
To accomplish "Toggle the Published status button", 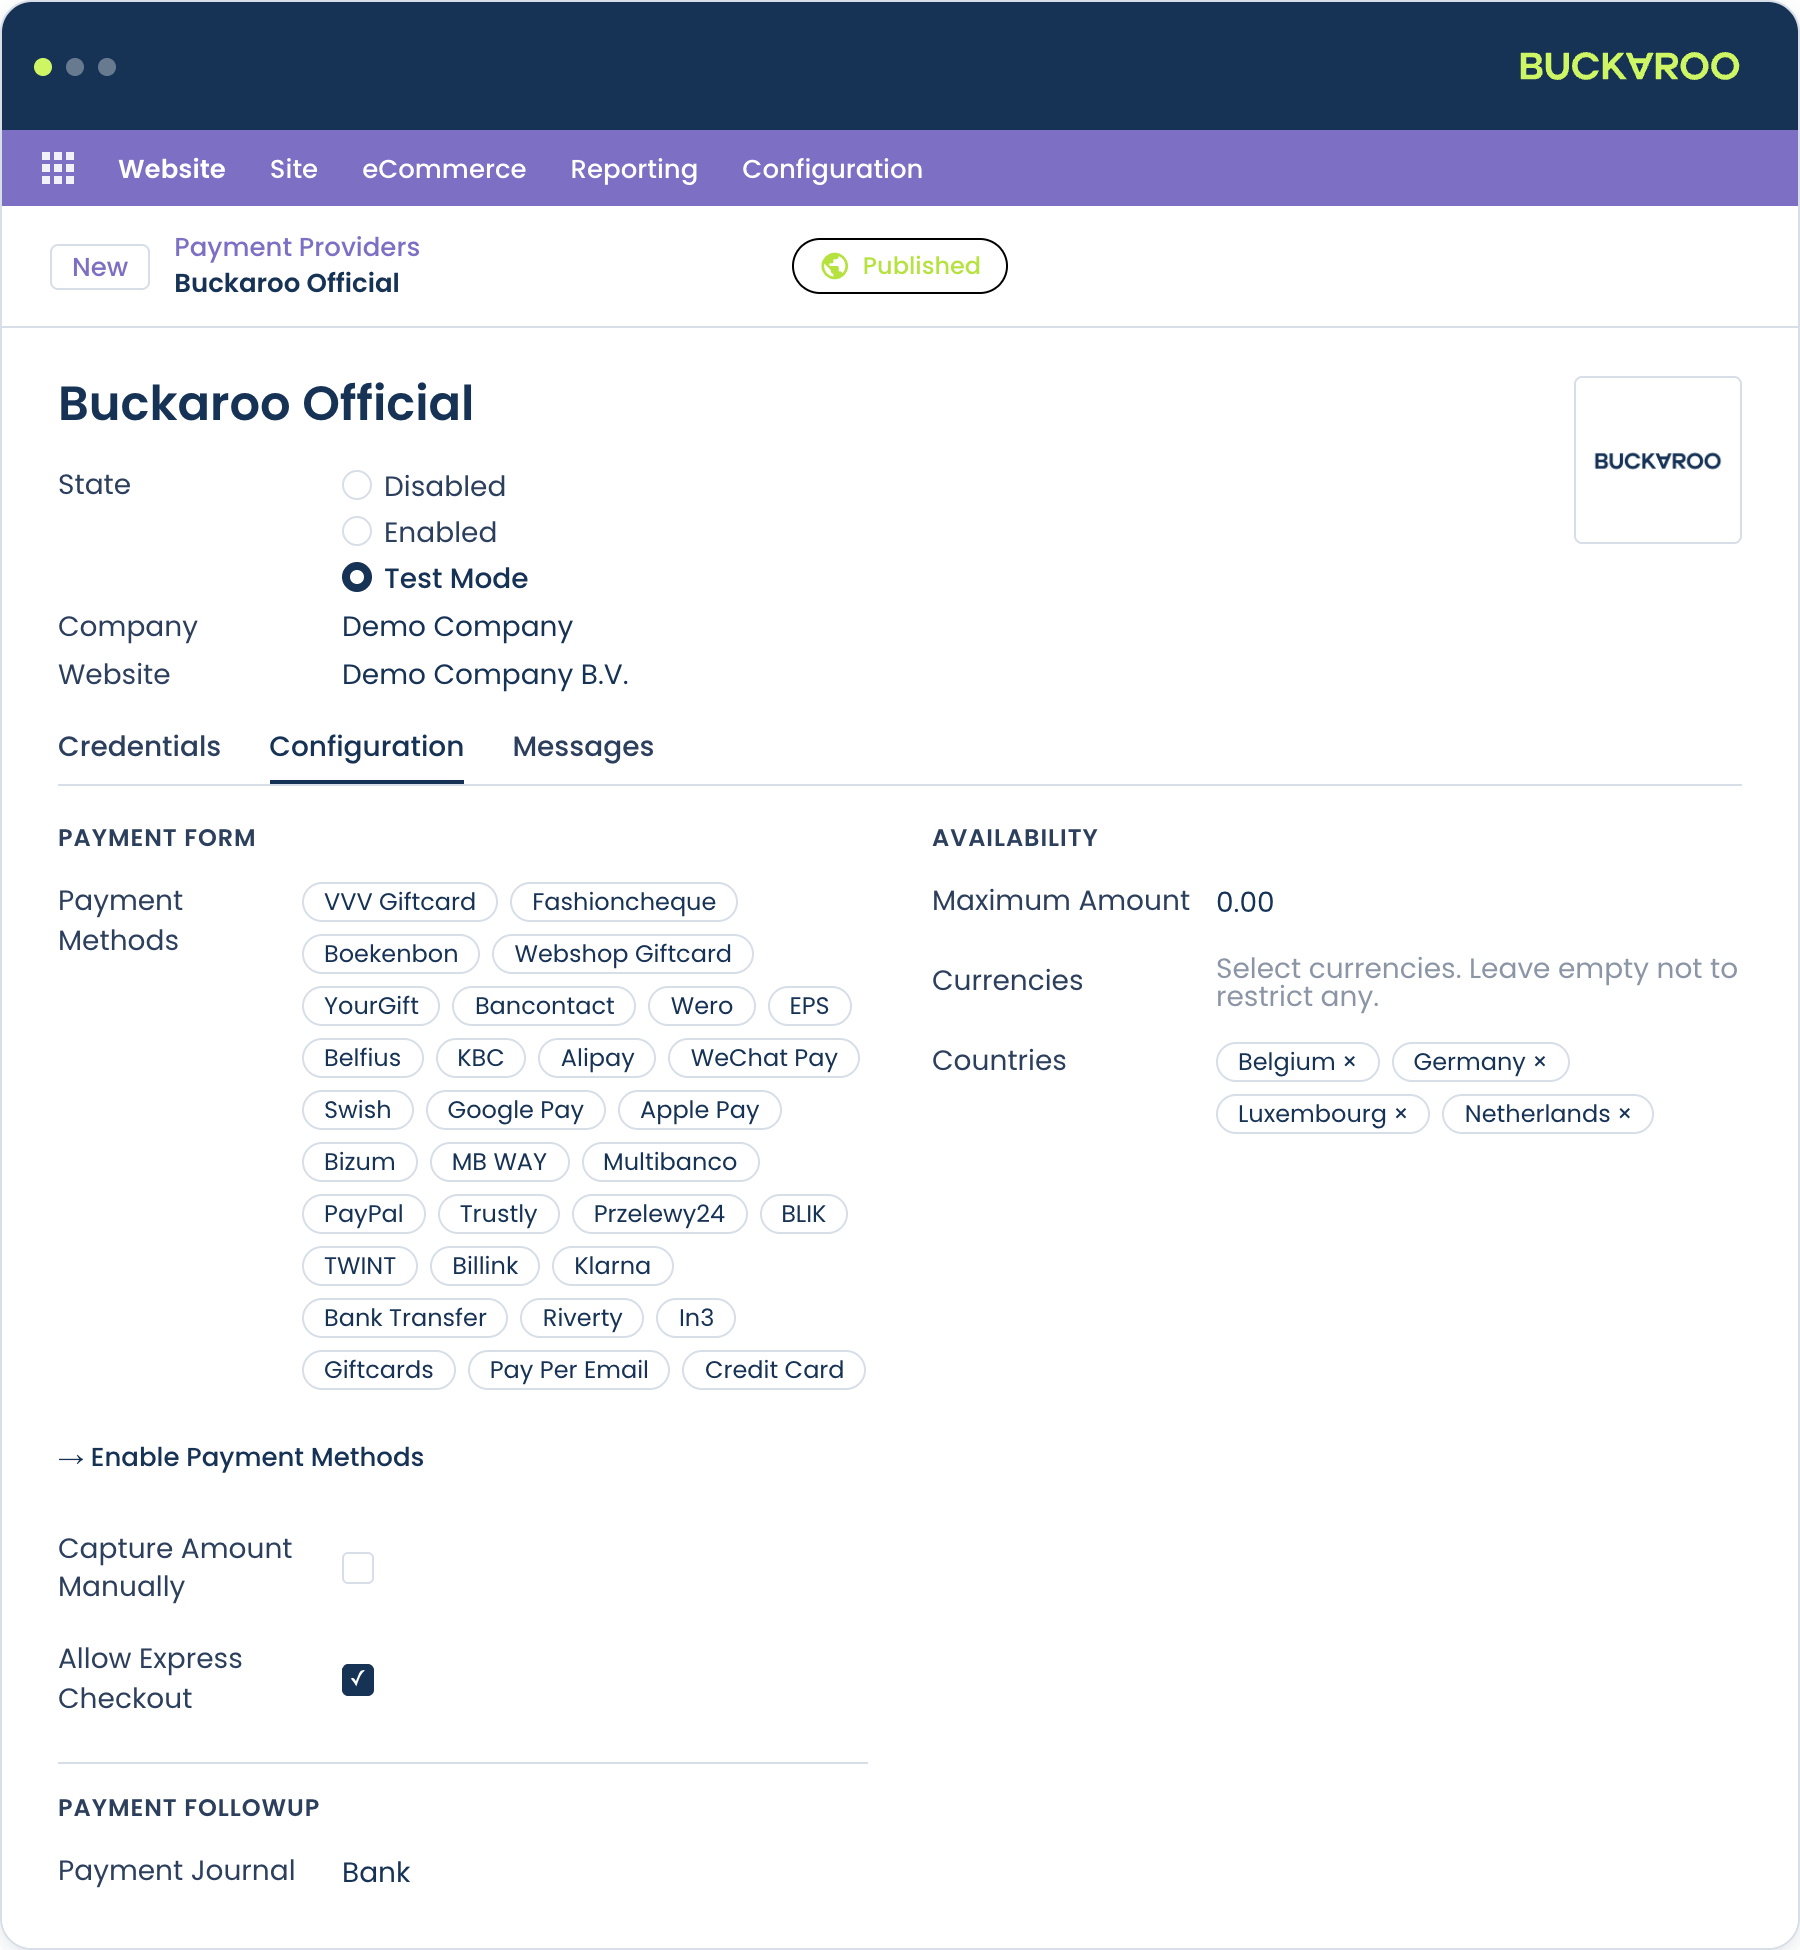I will tap(900, 266).
